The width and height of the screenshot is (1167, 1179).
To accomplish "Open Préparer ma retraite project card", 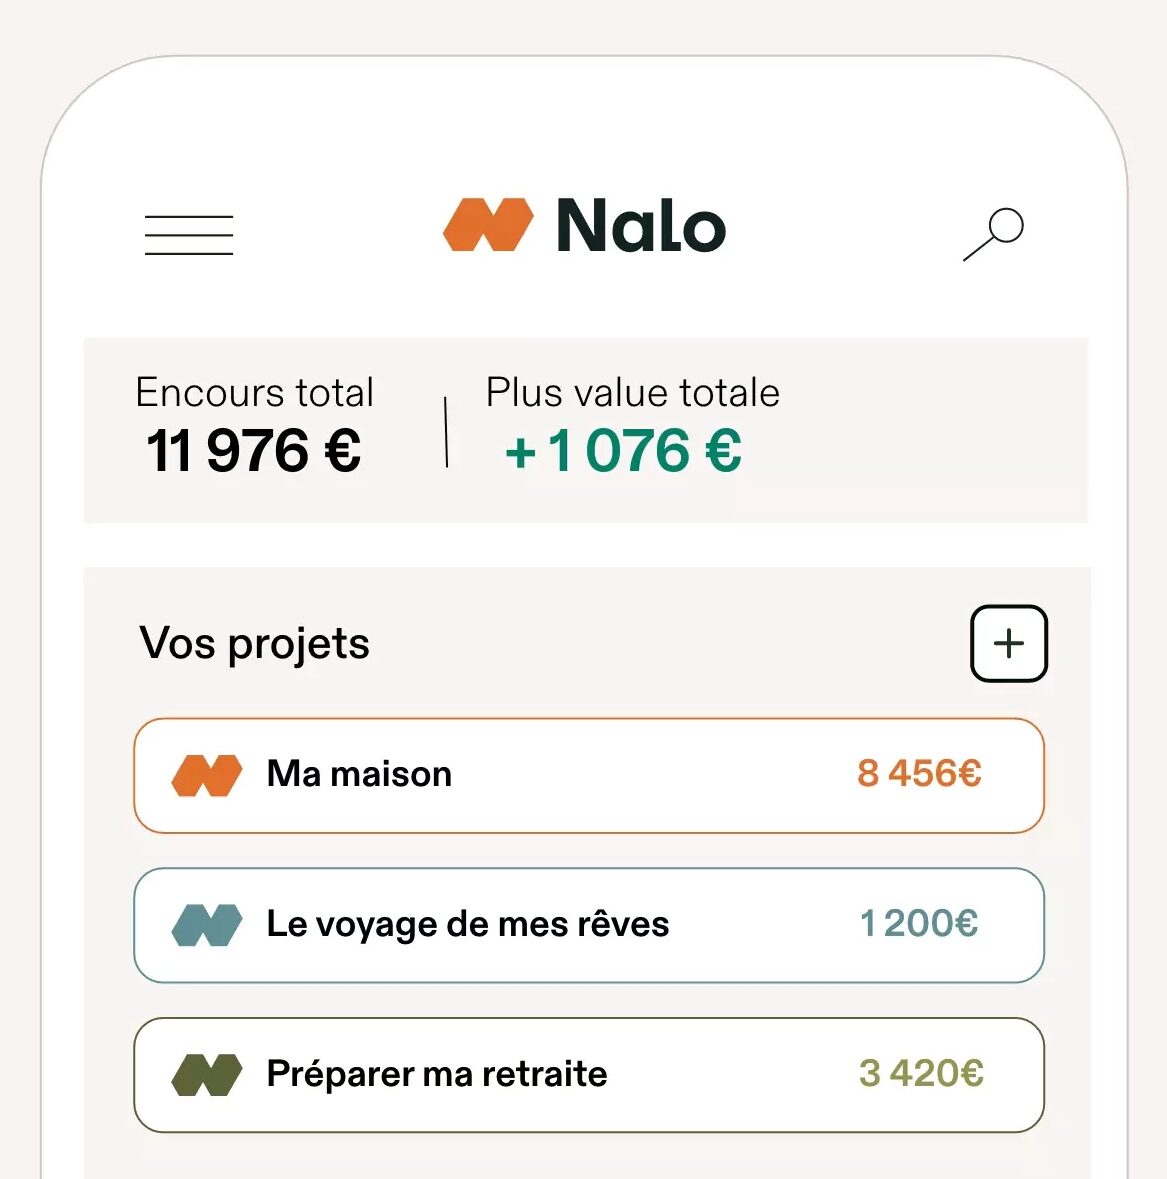I will point(589,1074).
